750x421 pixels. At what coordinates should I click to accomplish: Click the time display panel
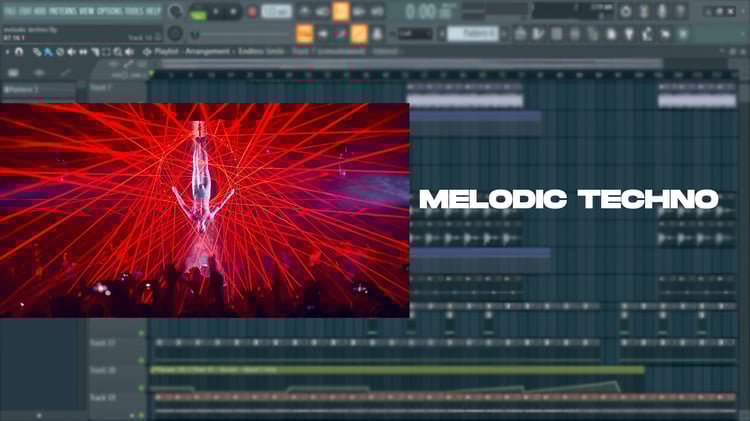click(430, 11)
